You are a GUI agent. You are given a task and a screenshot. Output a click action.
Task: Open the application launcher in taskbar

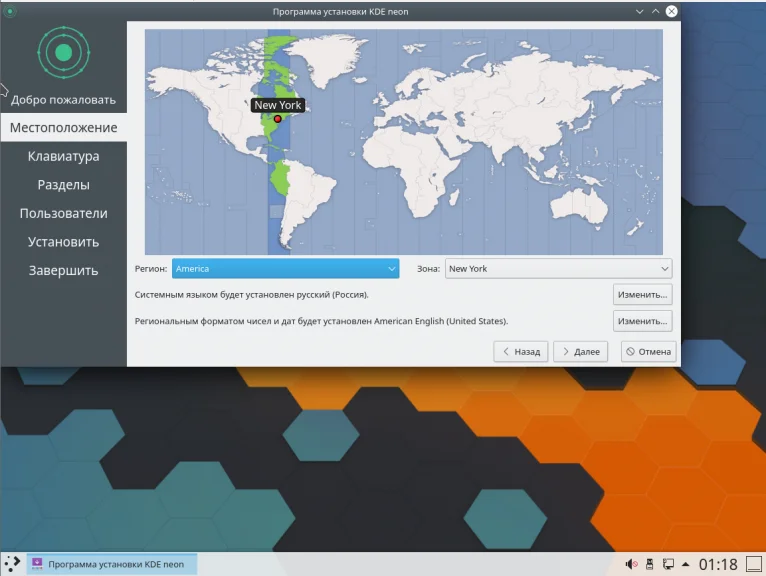[12, 564]
